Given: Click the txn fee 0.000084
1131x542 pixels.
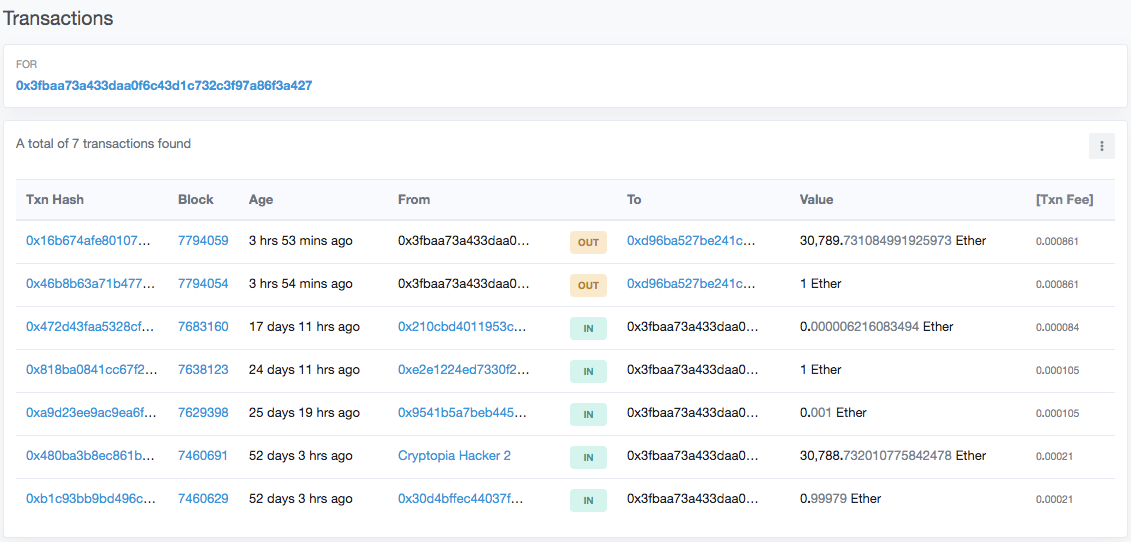Looking at the screenshot, I should pyautogui.click(x=1057, y=328).
